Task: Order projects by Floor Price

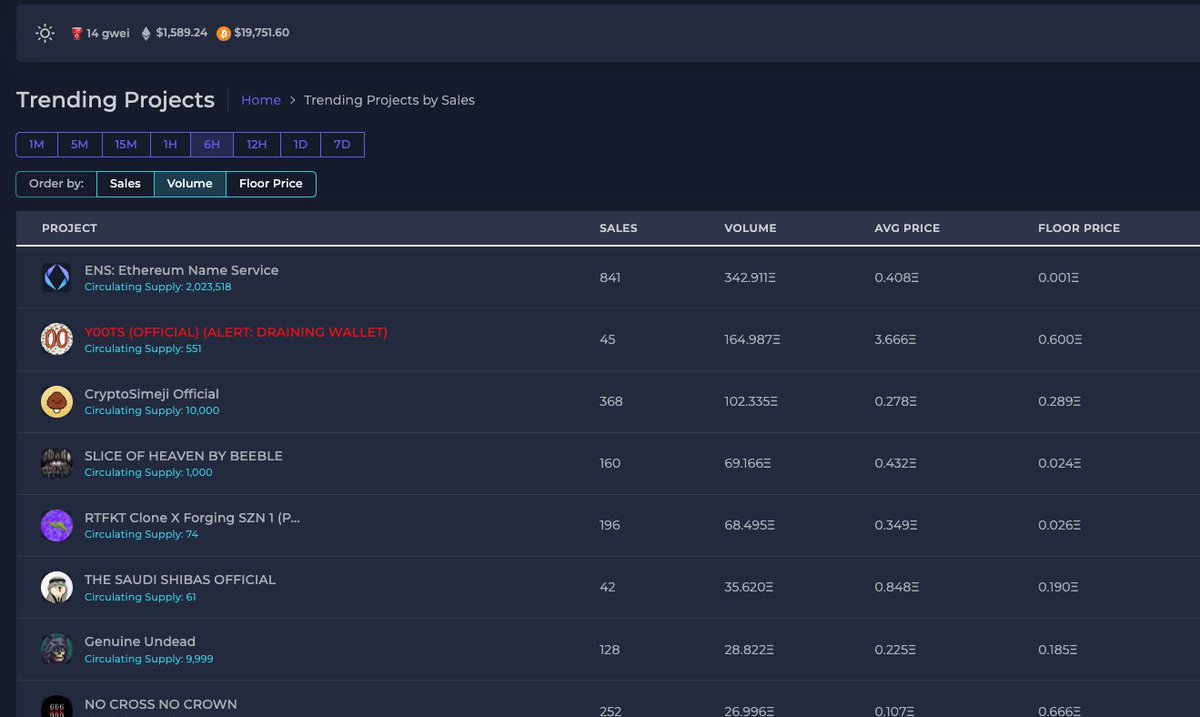Action: (x=271, y=184)
